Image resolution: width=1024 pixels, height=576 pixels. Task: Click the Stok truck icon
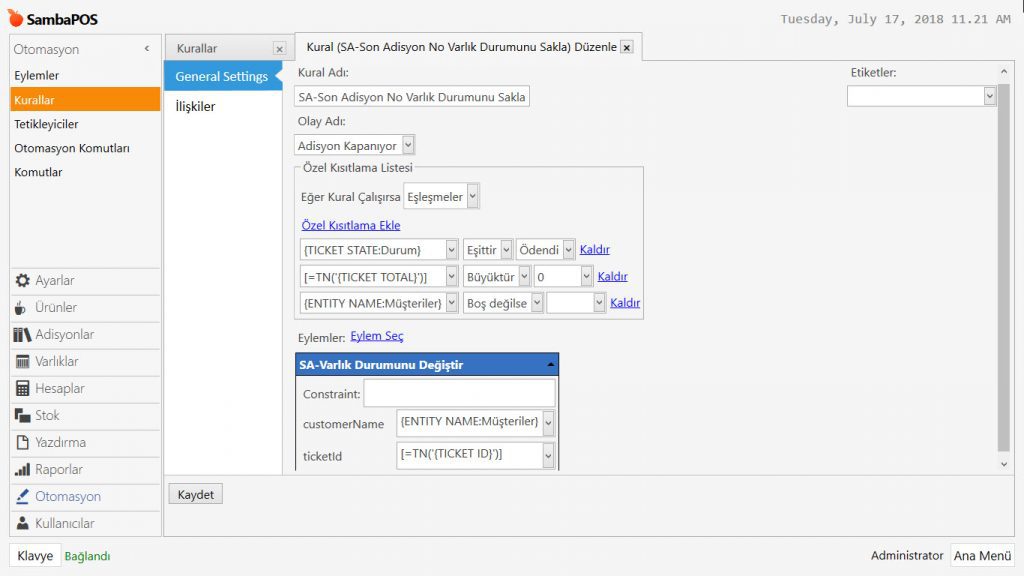(x=22, y=416)
